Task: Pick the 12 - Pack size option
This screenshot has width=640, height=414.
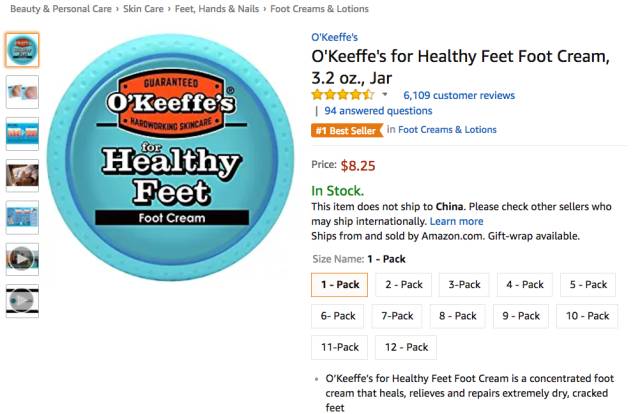Action: click(404, 347)
